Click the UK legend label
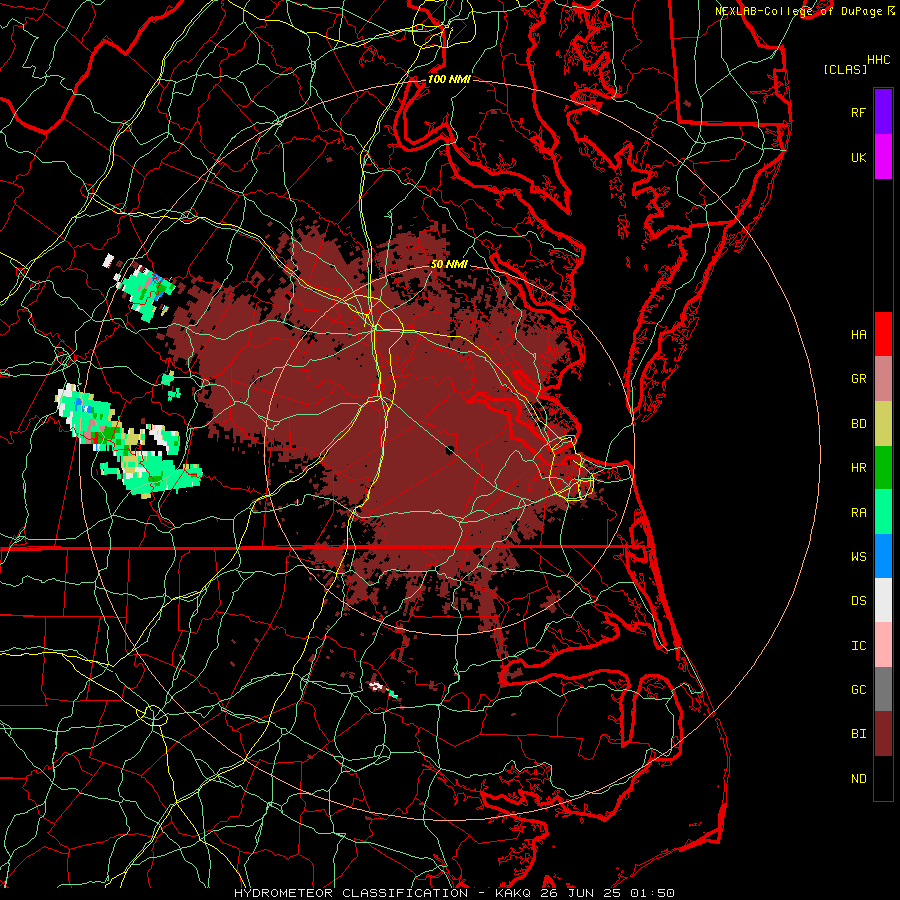 point(858,157)
